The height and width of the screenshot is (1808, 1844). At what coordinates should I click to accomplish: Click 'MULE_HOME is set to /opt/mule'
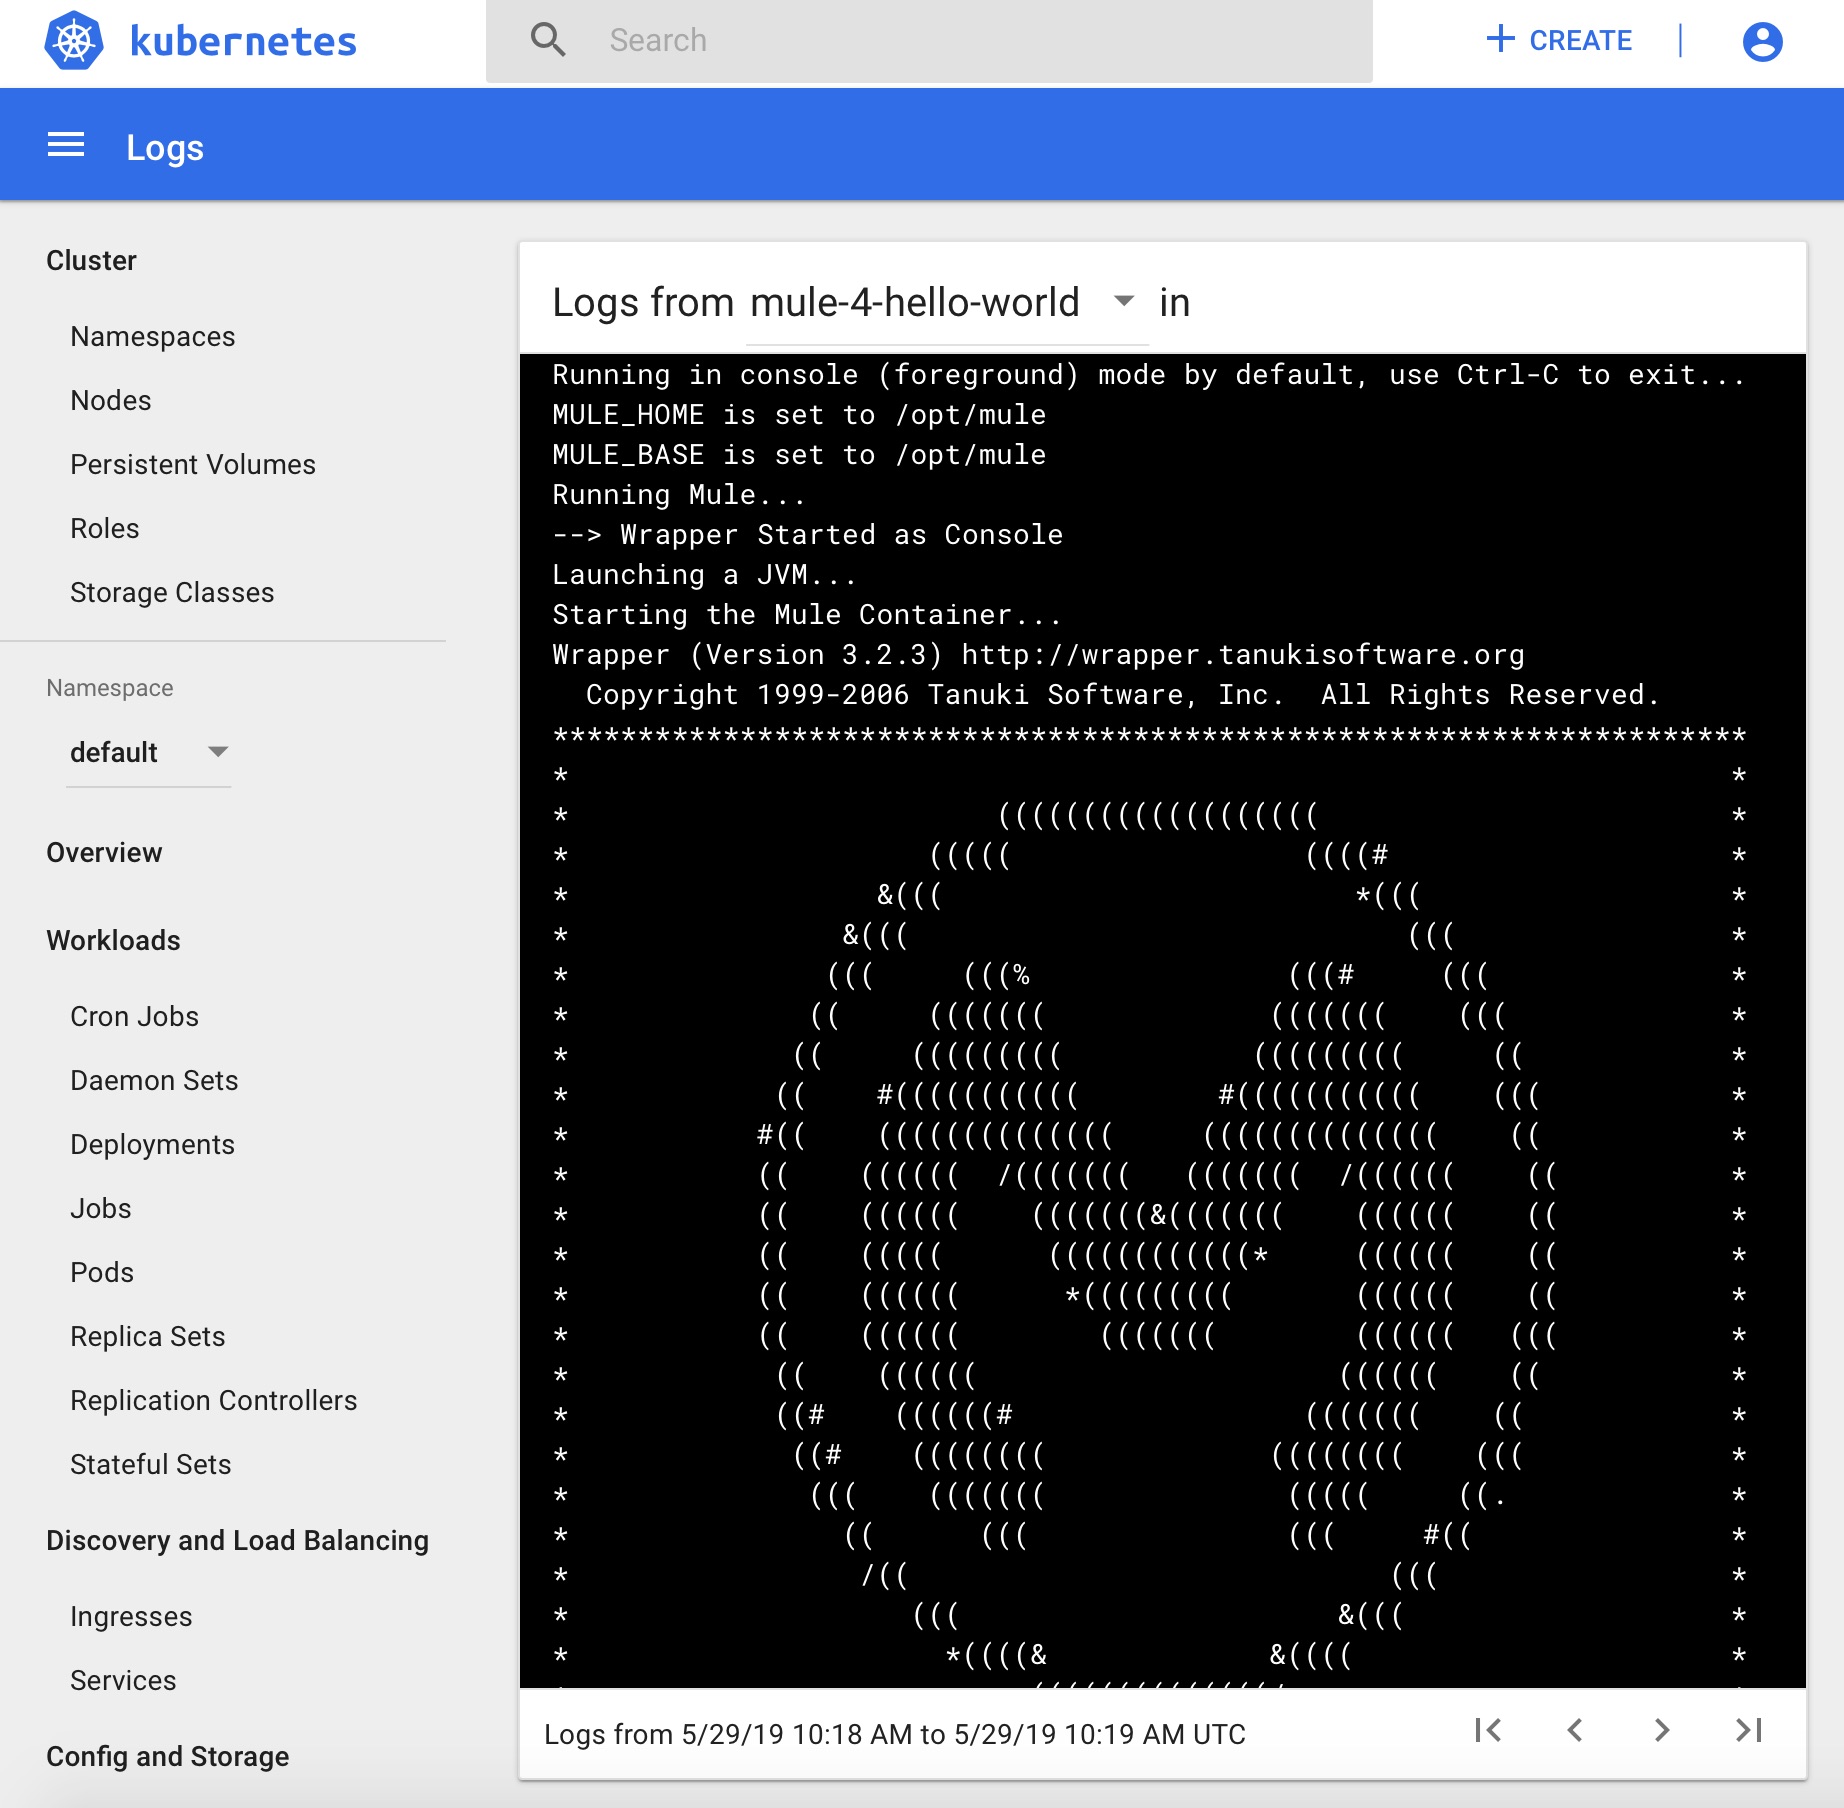(799, 415)
